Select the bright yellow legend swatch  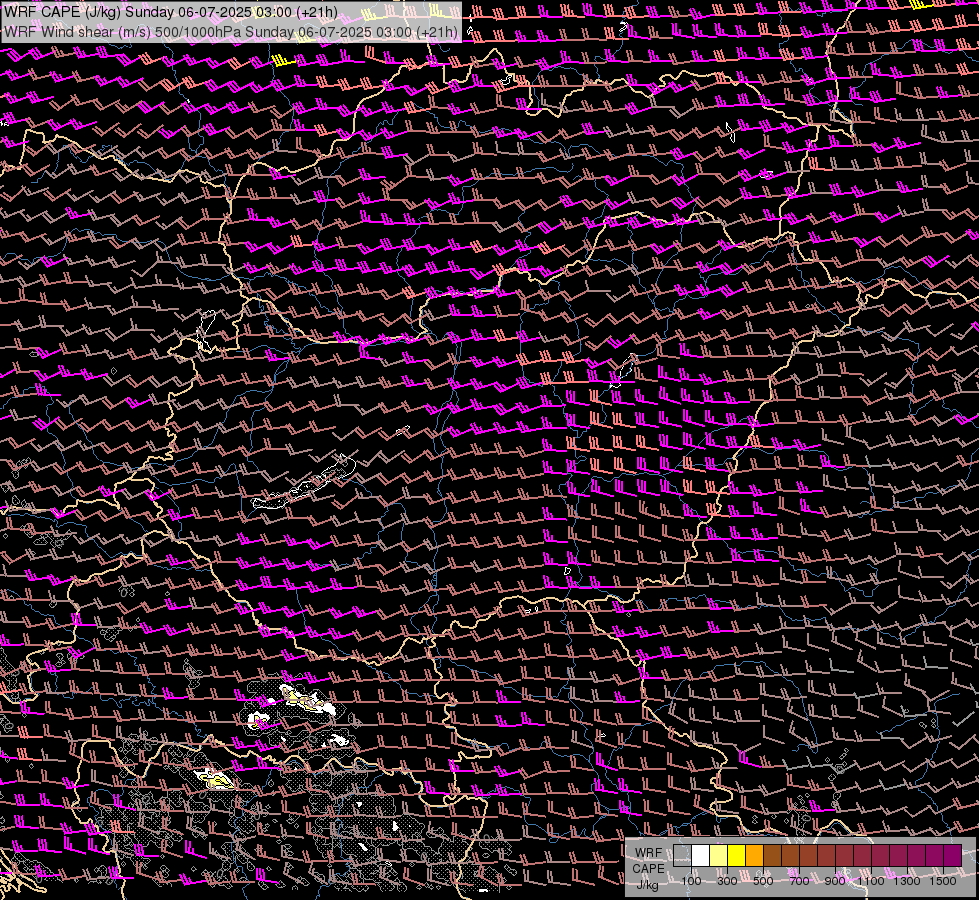point(737,856)
